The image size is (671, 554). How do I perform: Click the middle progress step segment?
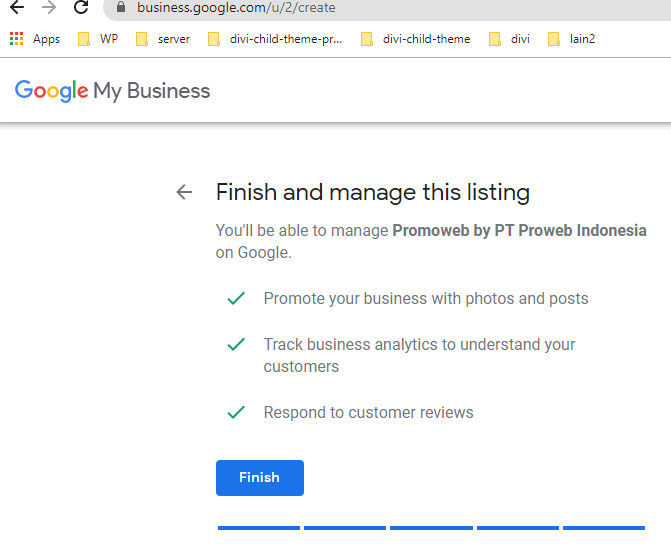coord(431,528)
